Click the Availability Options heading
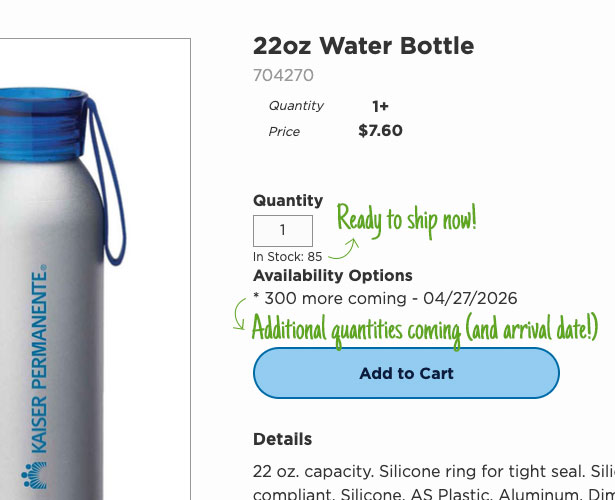The height and width of the screenshot is (500, 615). pos(333,276)
